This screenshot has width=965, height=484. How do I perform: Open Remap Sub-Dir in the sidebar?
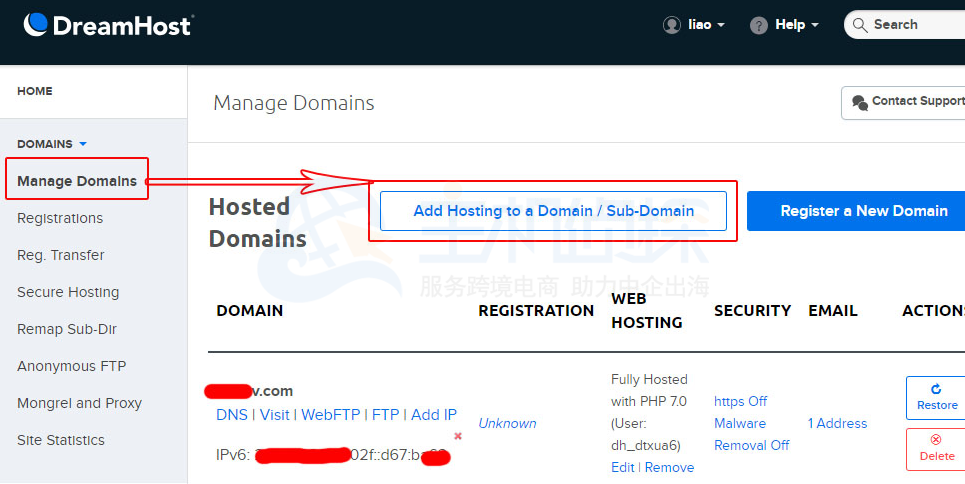66,329
